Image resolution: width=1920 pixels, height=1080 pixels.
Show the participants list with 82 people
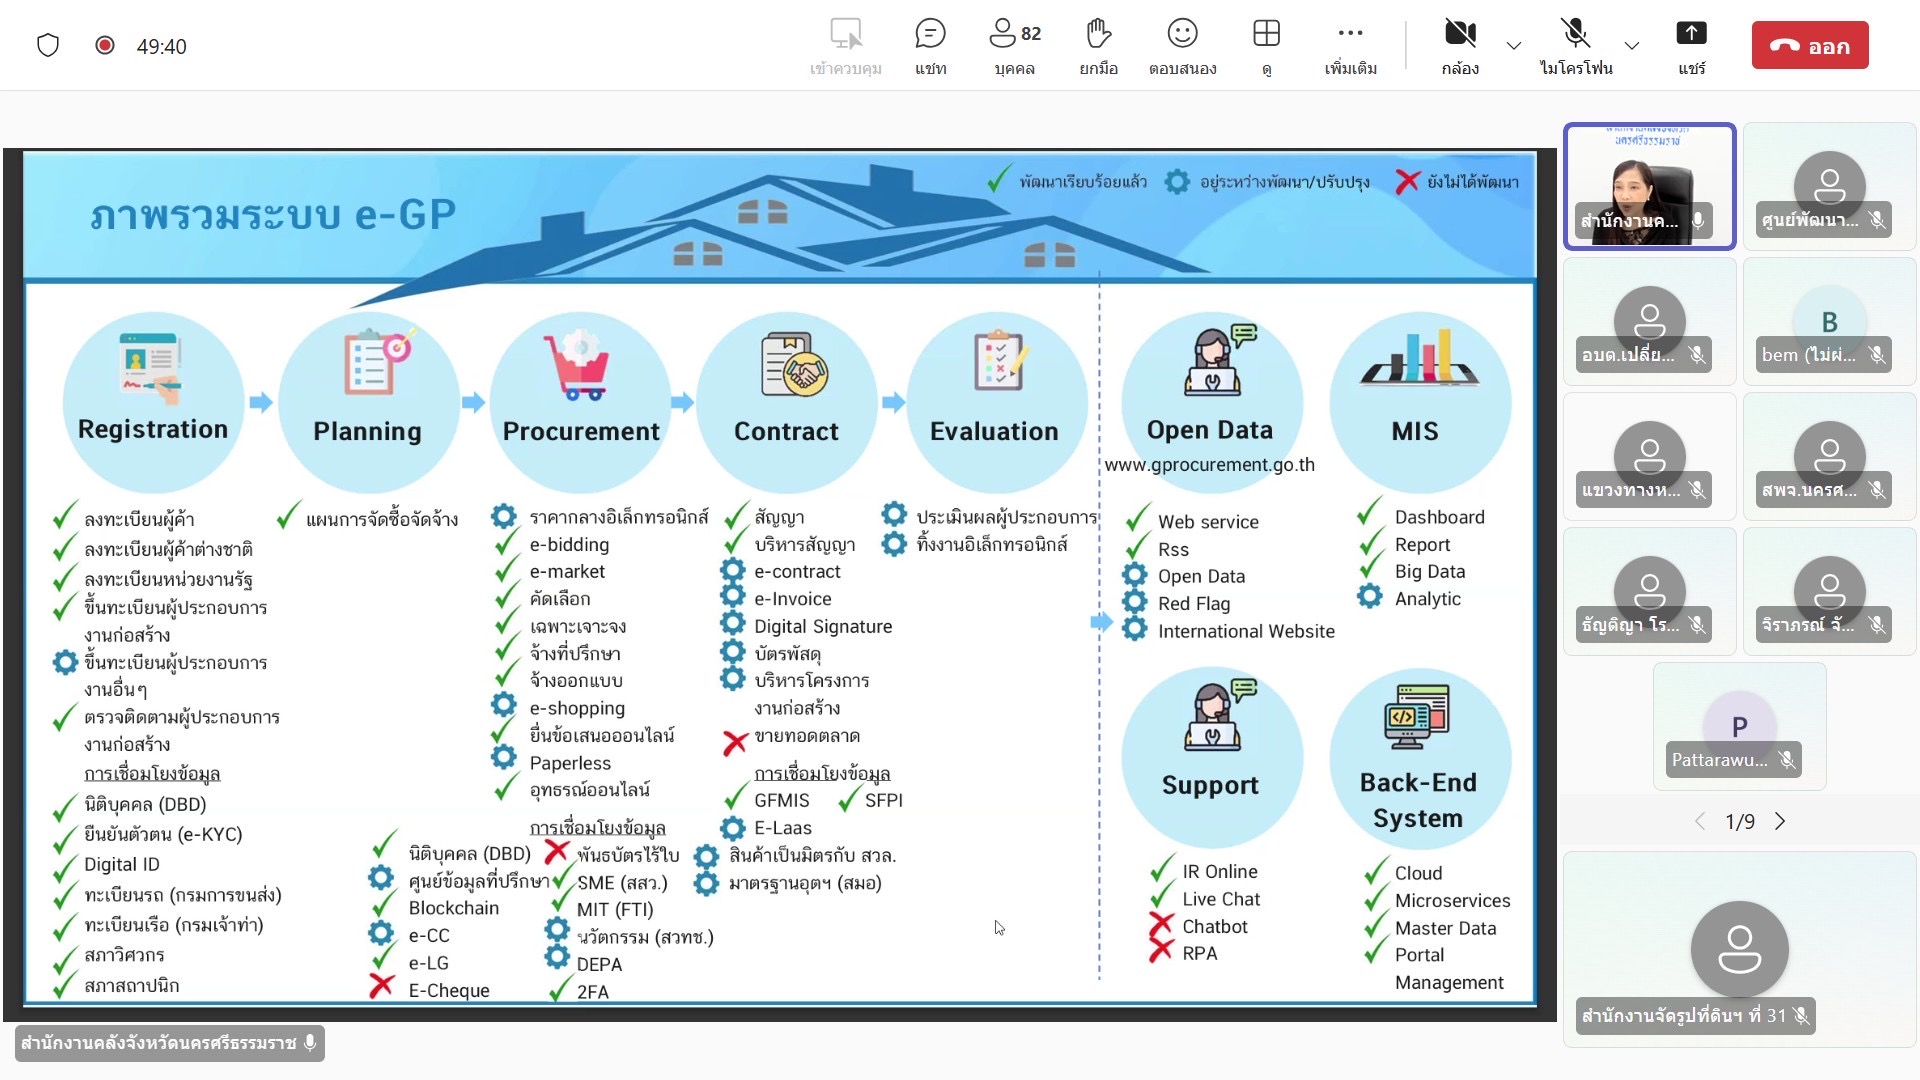click(x=1014, y=46)
